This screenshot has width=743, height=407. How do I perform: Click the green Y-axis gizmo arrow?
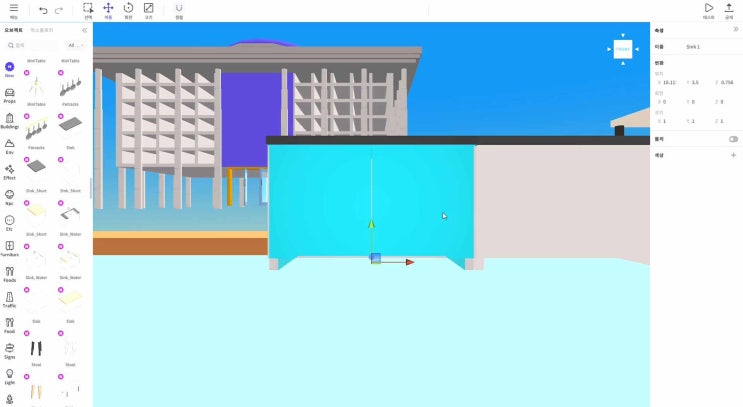click(372, 224)
